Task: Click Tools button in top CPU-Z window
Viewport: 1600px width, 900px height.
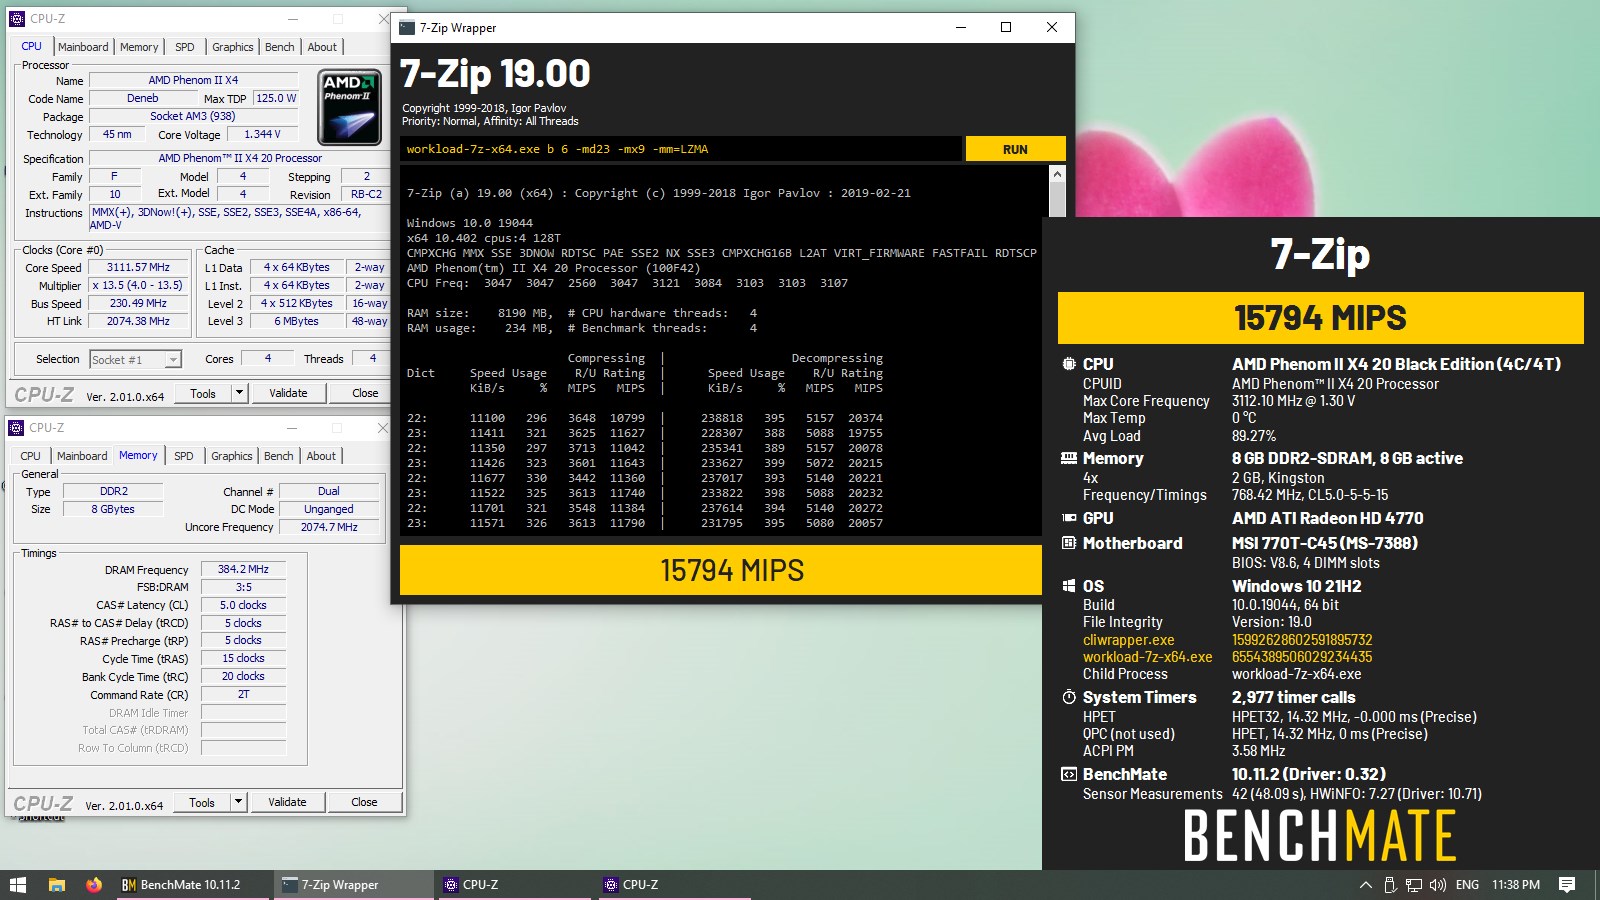Action: coord(203,393)
